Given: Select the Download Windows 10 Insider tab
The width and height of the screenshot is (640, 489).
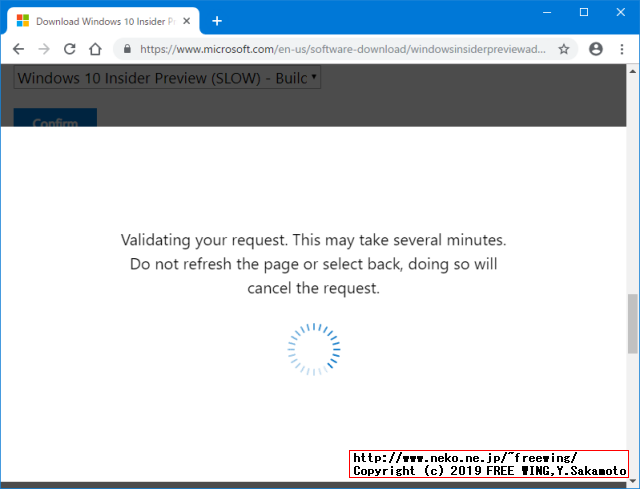Looking at the screenshot, I should [x=103, y=21].
